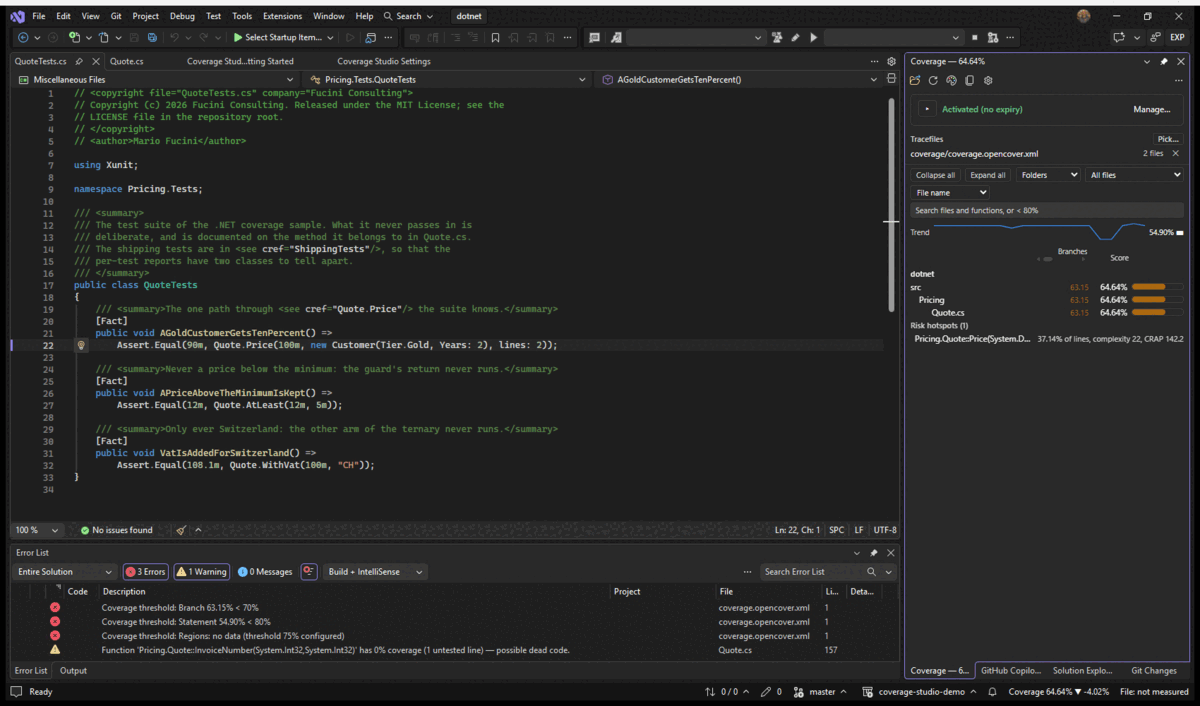Click the copy report icon in Coverage toolbar

(969, 81)
